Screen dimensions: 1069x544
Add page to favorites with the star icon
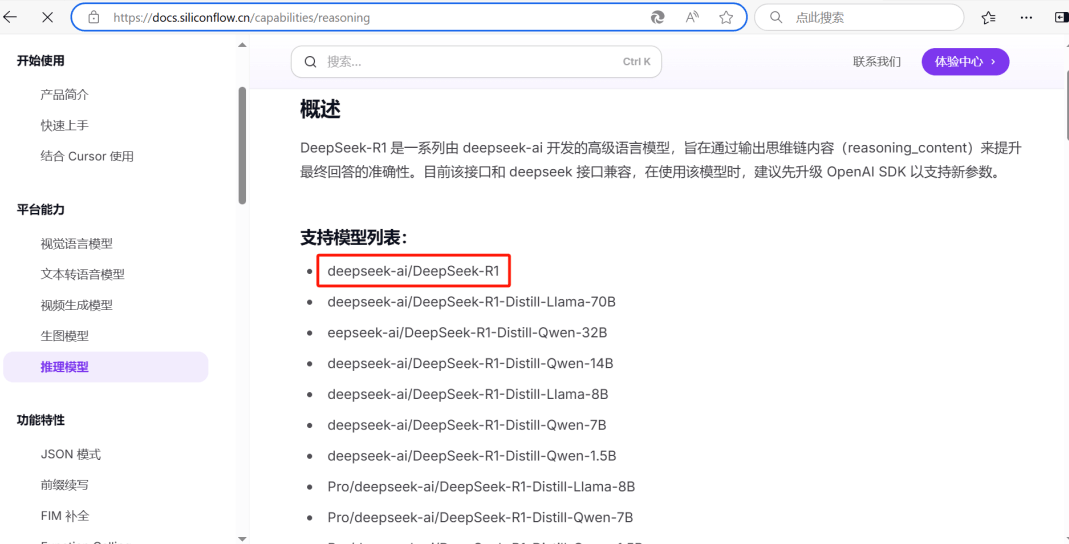[726, 18]
